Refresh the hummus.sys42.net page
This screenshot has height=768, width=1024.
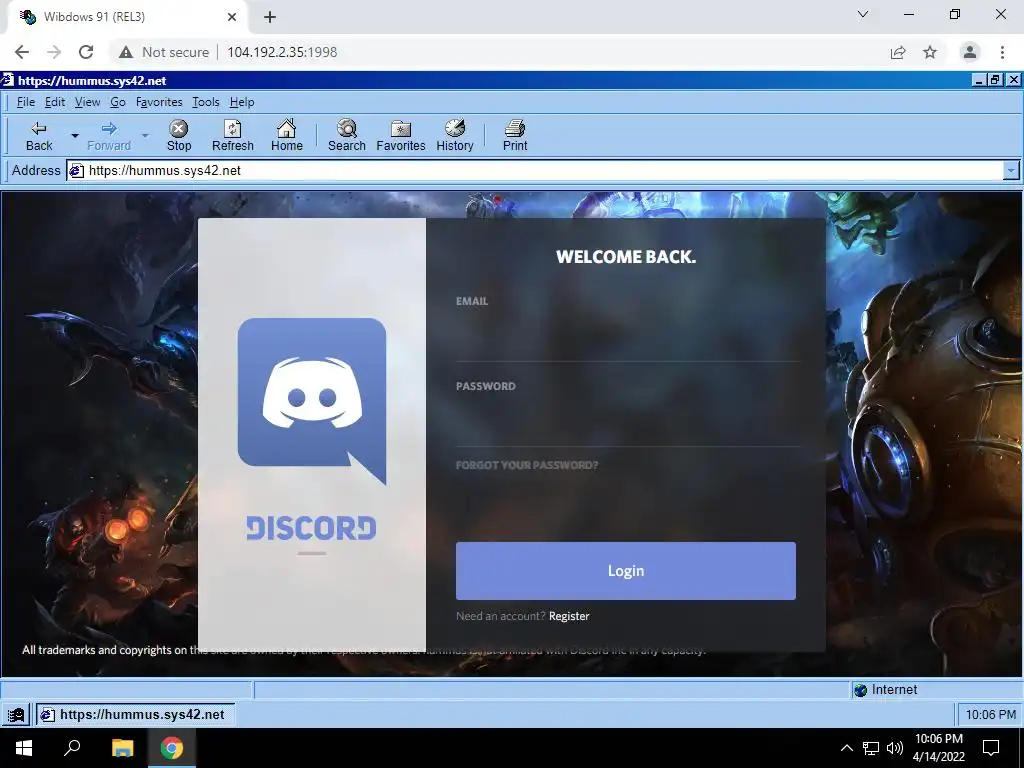232,136
